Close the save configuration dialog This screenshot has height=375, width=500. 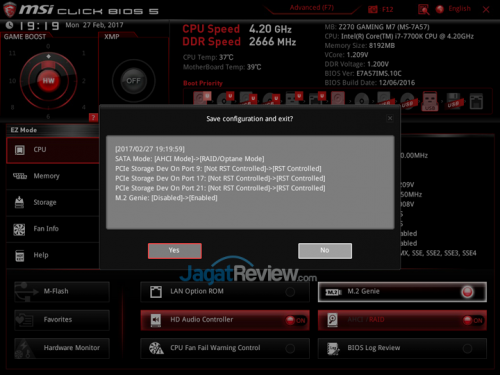click(x=390, y=118)
